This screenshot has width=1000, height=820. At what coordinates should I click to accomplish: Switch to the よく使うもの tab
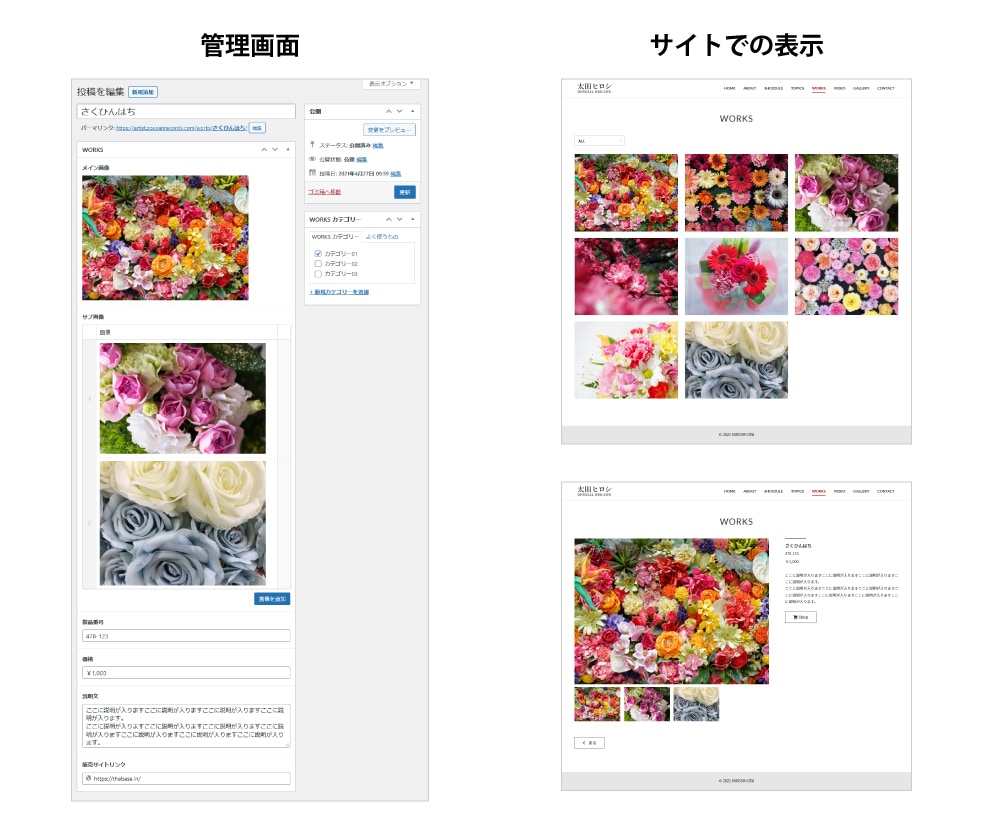tap(381, 237)
